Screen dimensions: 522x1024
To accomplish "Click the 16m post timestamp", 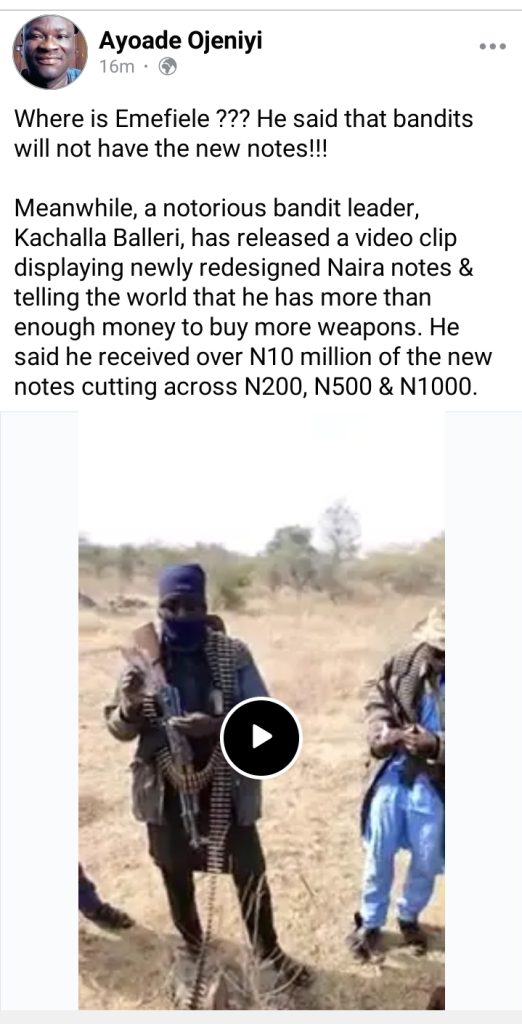I will click(117, 67).
